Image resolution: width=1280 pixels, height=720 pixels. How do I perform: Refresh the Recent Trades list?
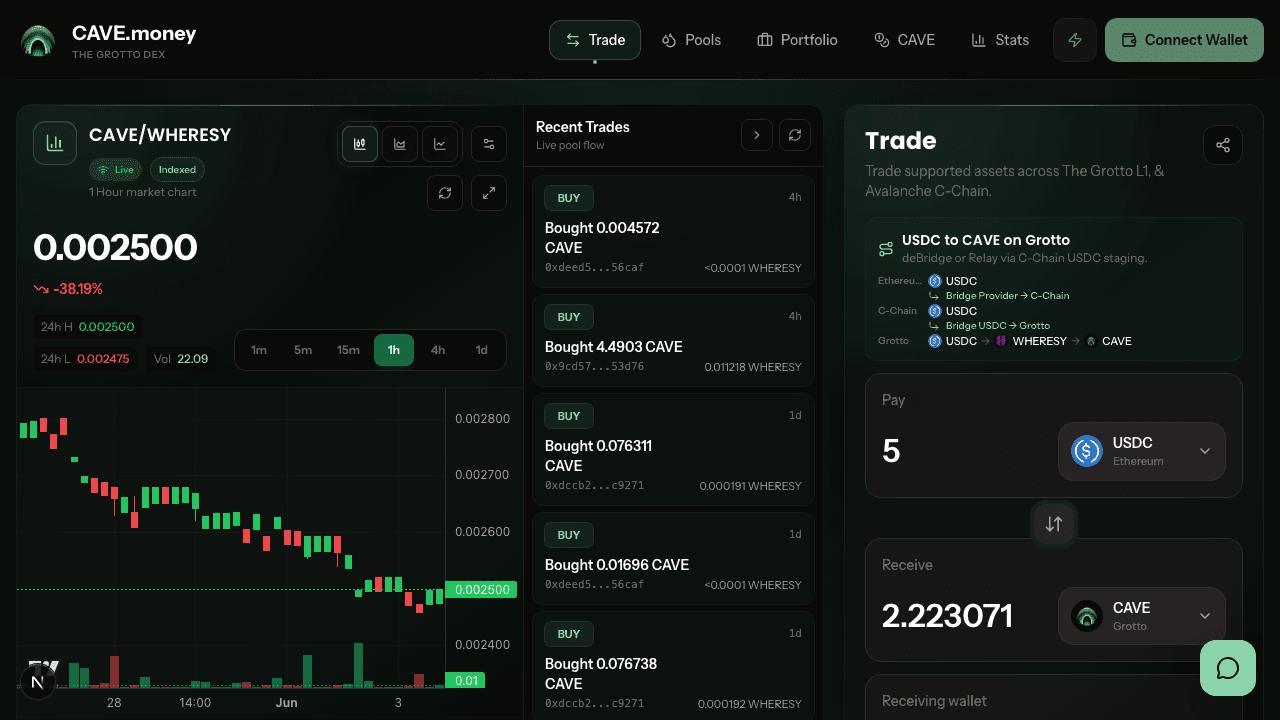[795, 135]
